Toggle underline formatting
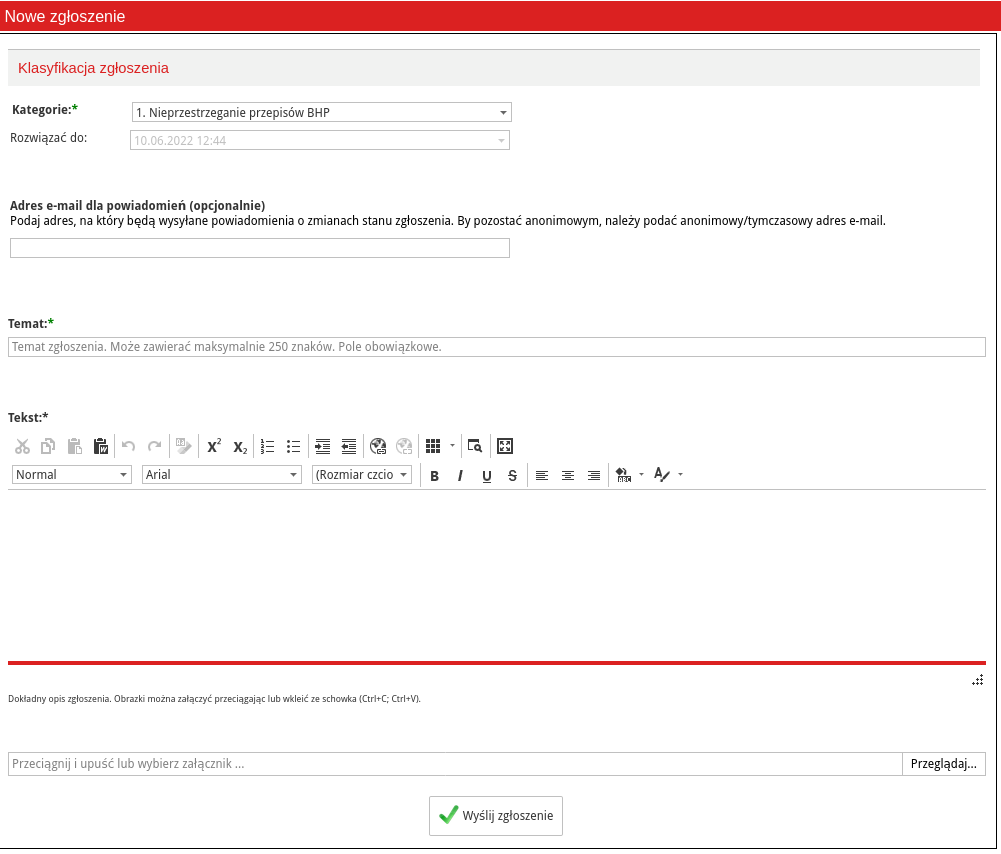 [x=487, y=476]
